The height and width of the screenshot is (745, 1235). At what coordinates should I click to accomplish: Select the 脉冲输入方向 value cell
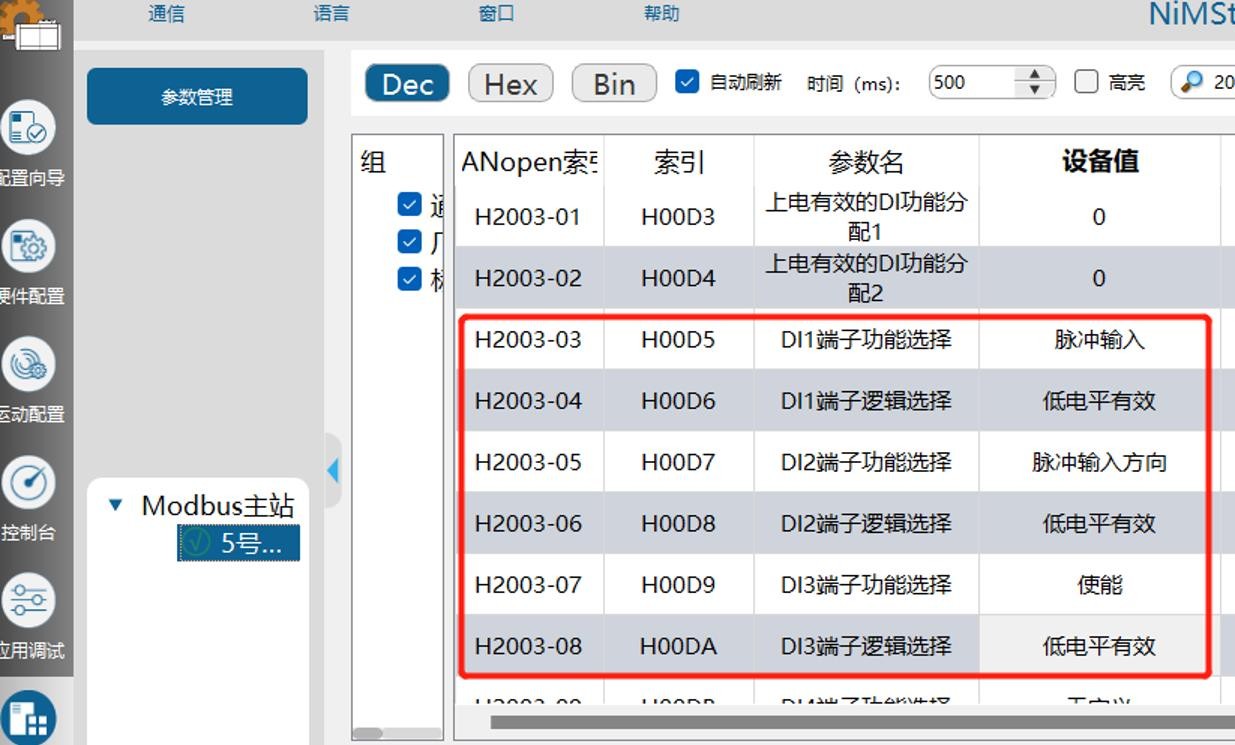point(1099,462)
